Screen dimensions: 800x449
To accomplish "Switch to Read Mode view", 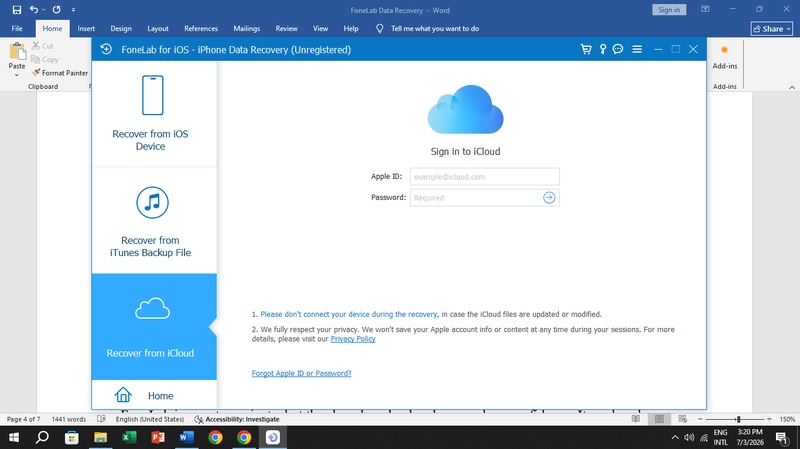I will pyautogui.click(x=636, y=419).
